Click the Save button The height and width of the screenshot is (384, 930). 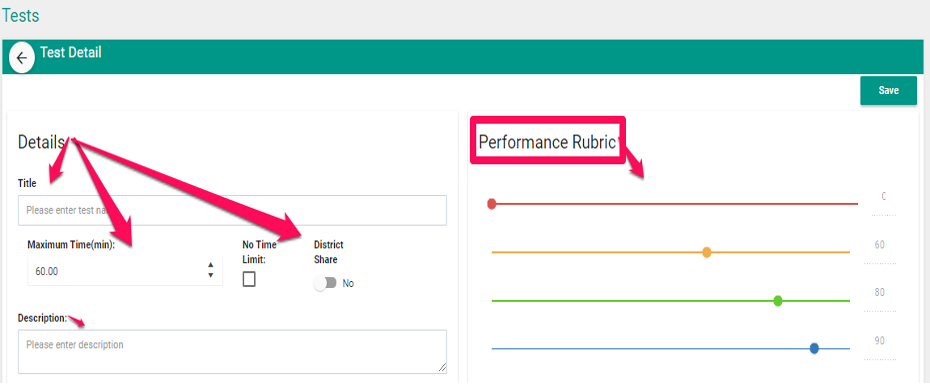tap(888, 91)
